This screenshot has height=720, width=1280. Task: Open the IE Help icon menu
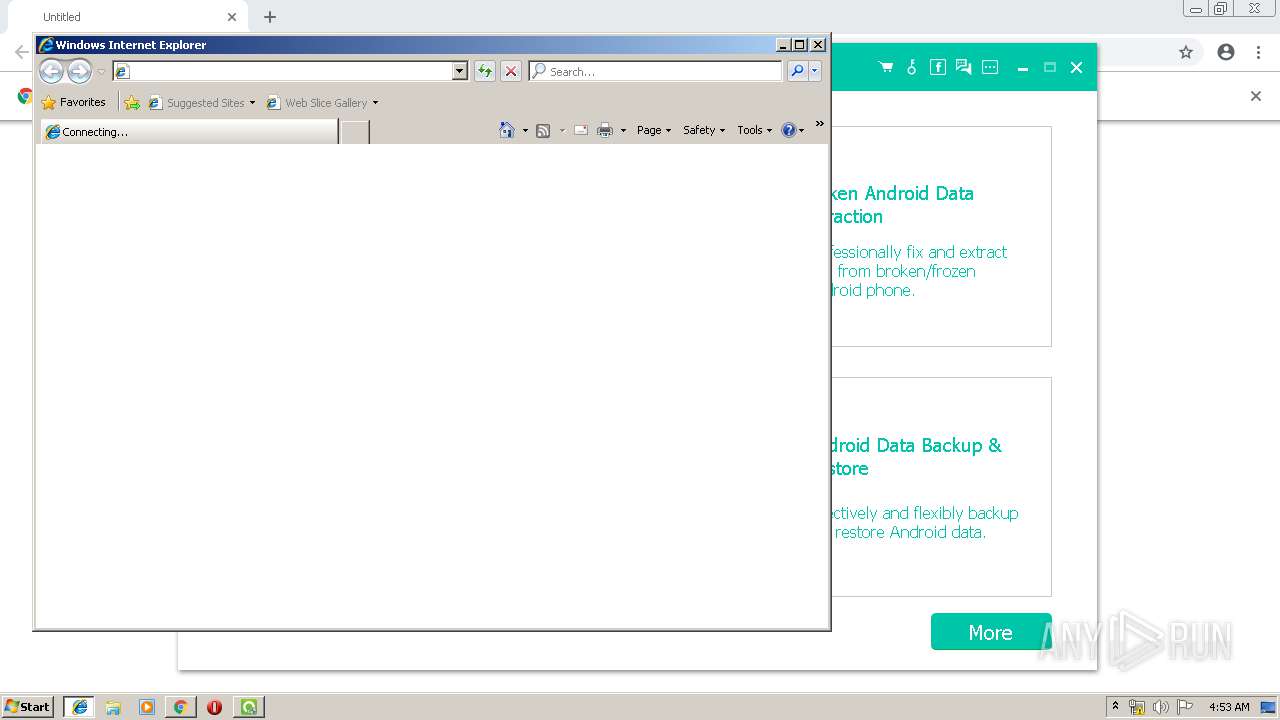click(792, 130)
